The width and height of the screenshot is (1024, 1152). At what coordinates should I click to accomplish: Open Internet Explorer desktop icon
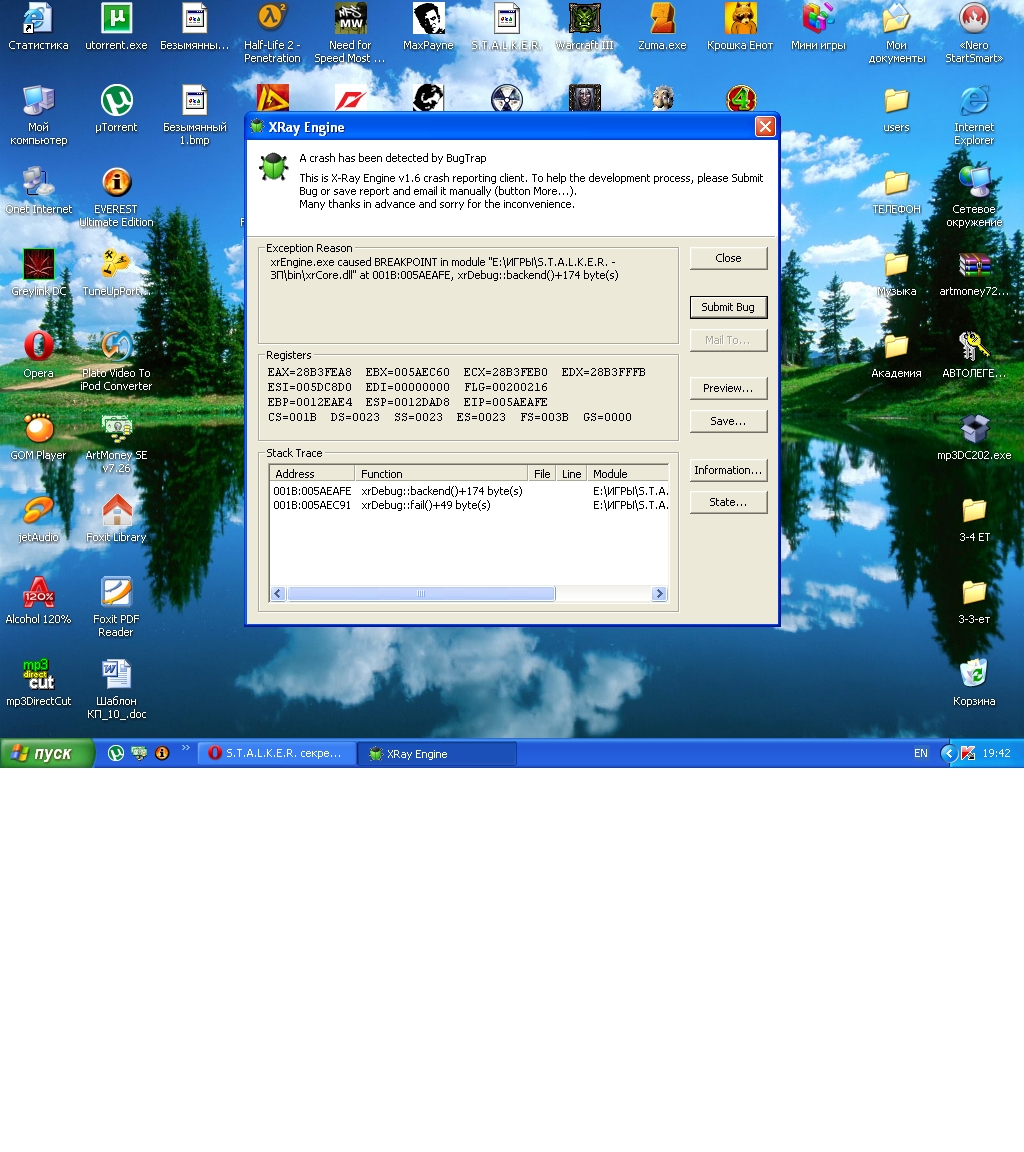point(973,115)
